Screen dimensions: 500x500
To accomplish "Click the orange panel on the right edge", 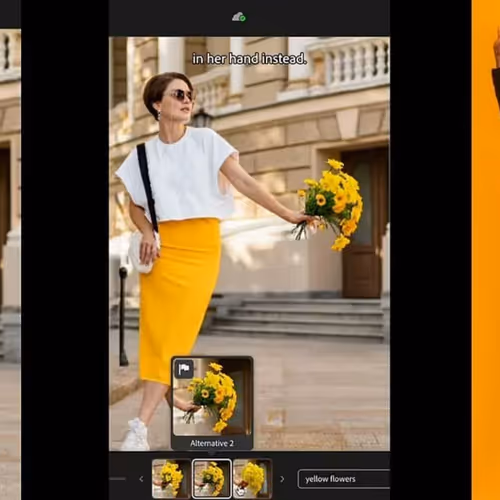I will coord(486,250).
